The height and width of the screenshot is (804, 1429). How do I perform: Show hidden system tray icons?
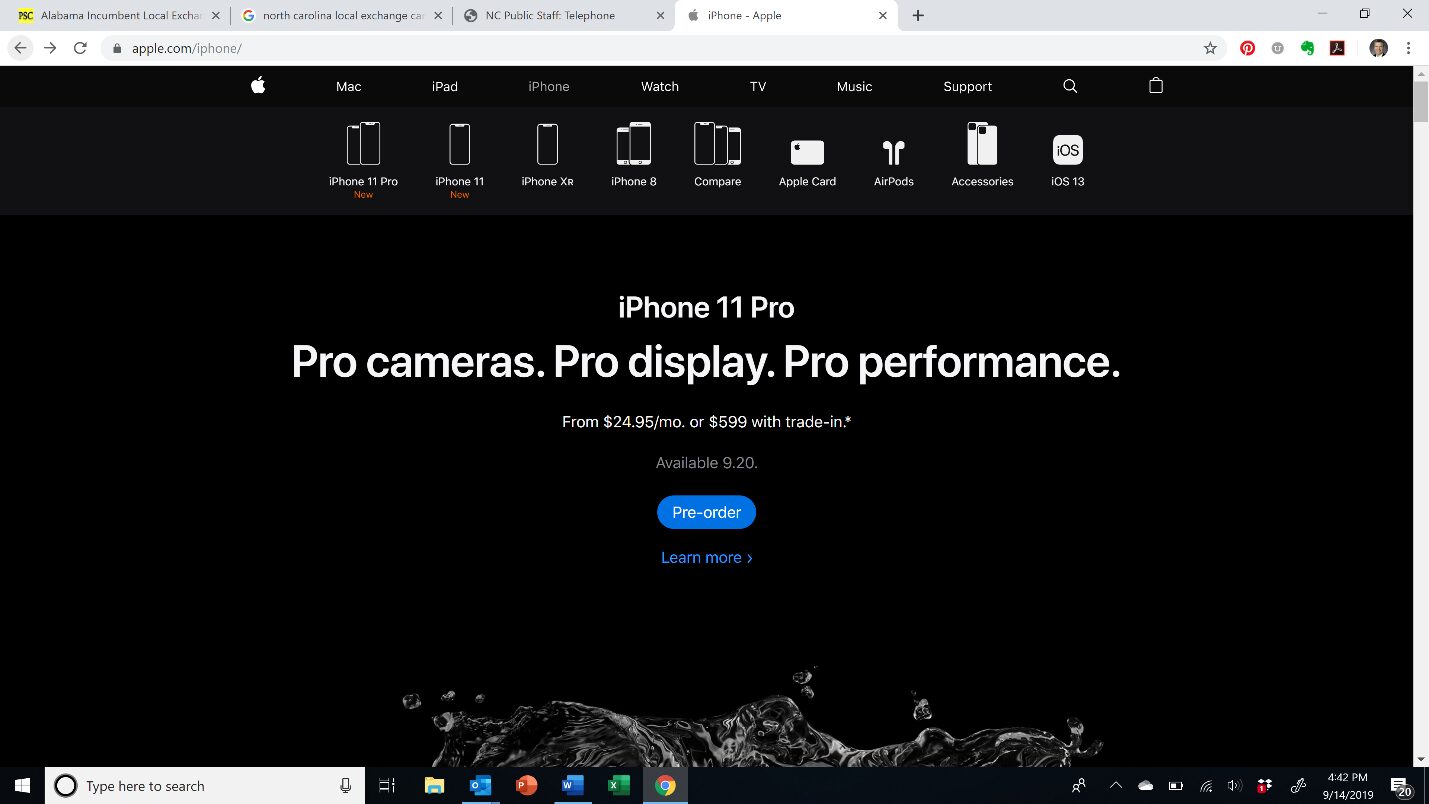[1116, 786]
